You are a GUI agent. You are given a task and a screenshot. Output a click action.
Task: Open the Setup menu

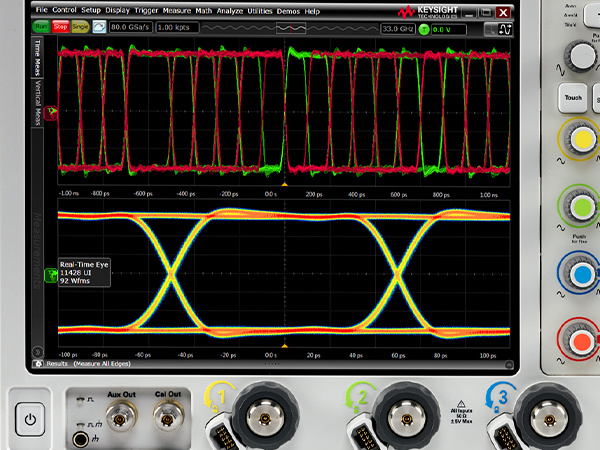point(91,10)
